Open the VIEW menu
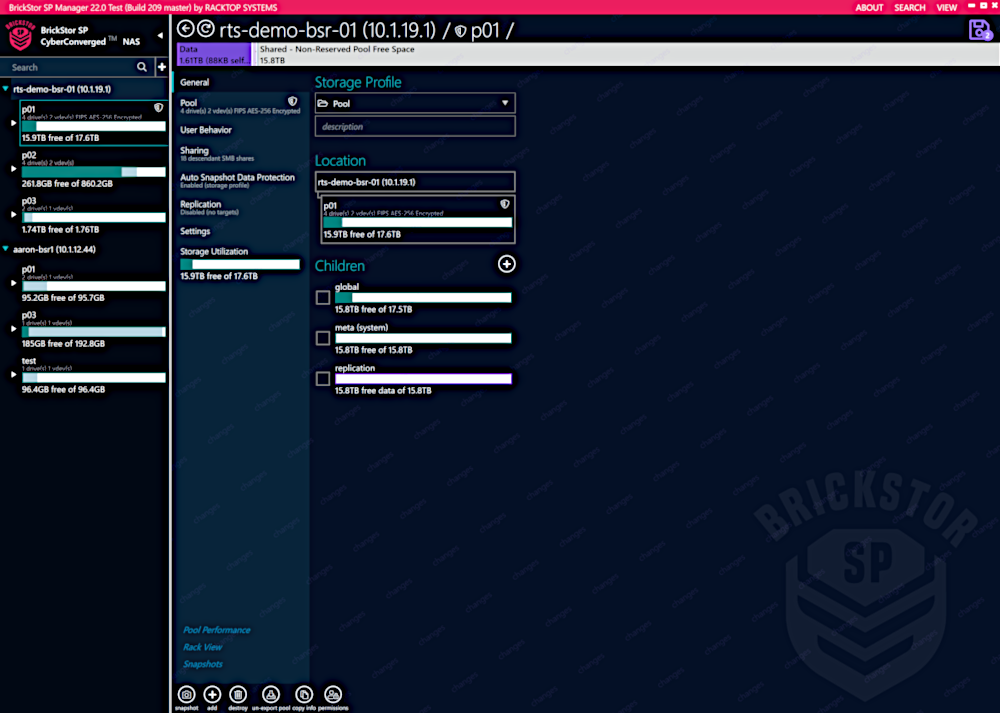The height and width of the screenshot is (713, 1000). tap(946, 8)
